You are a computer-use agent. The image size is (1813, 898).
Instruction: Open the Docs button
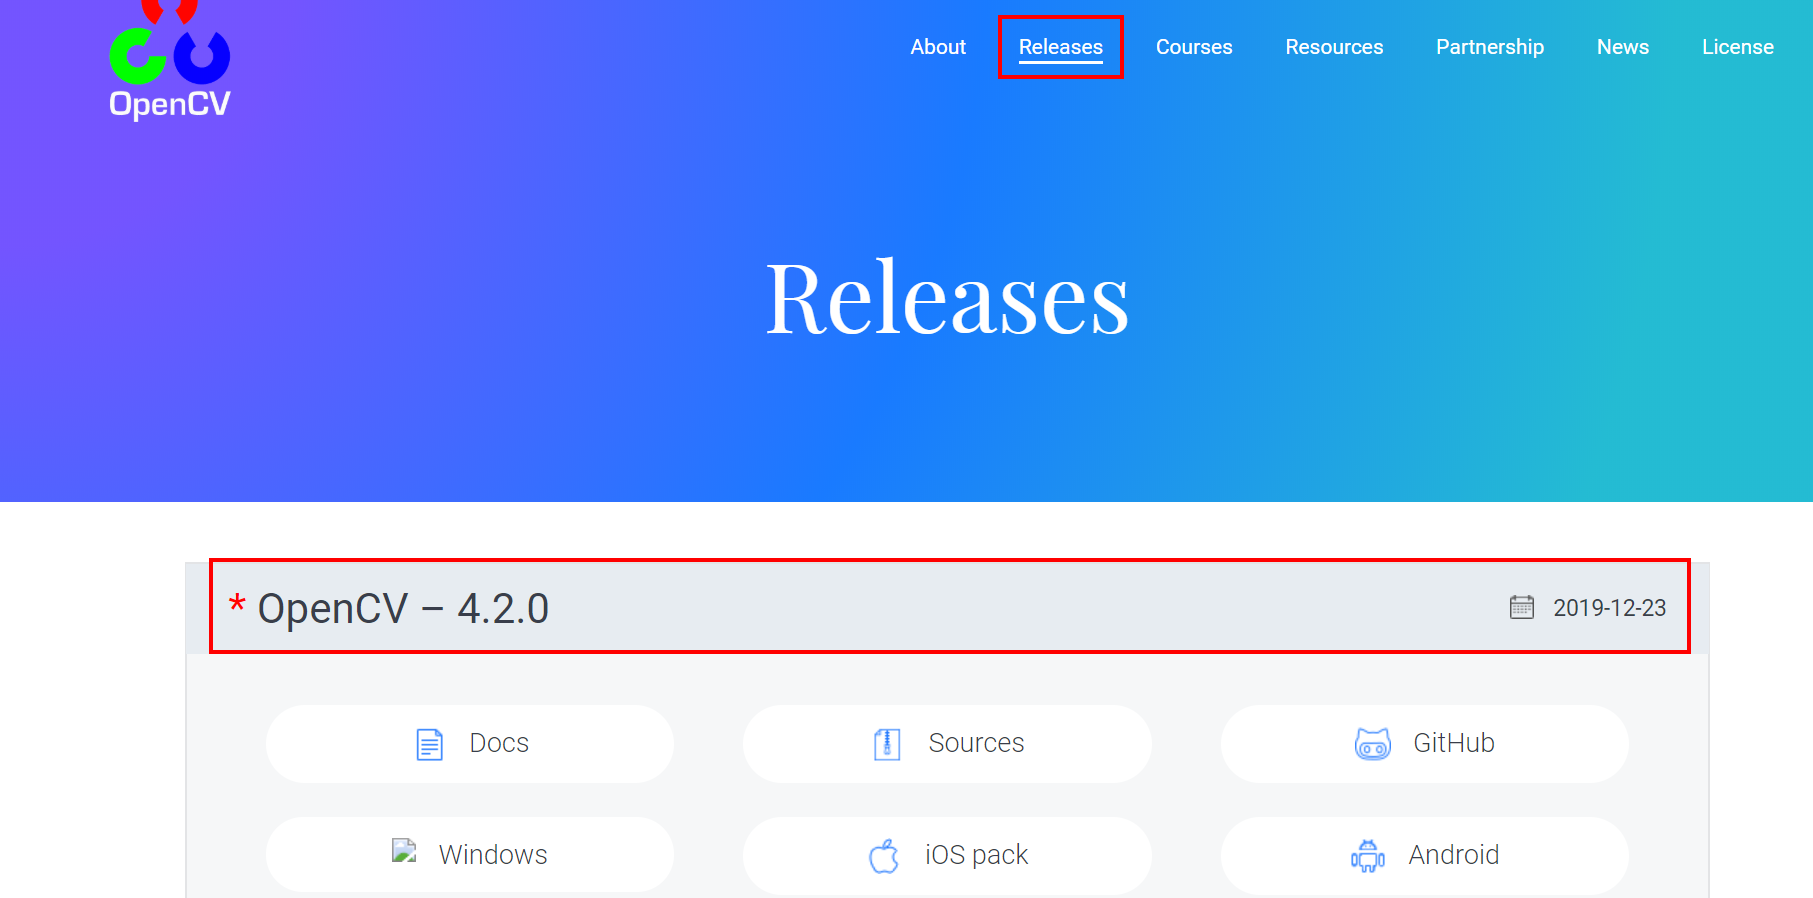pyautogui.click(x=470, y=743)
